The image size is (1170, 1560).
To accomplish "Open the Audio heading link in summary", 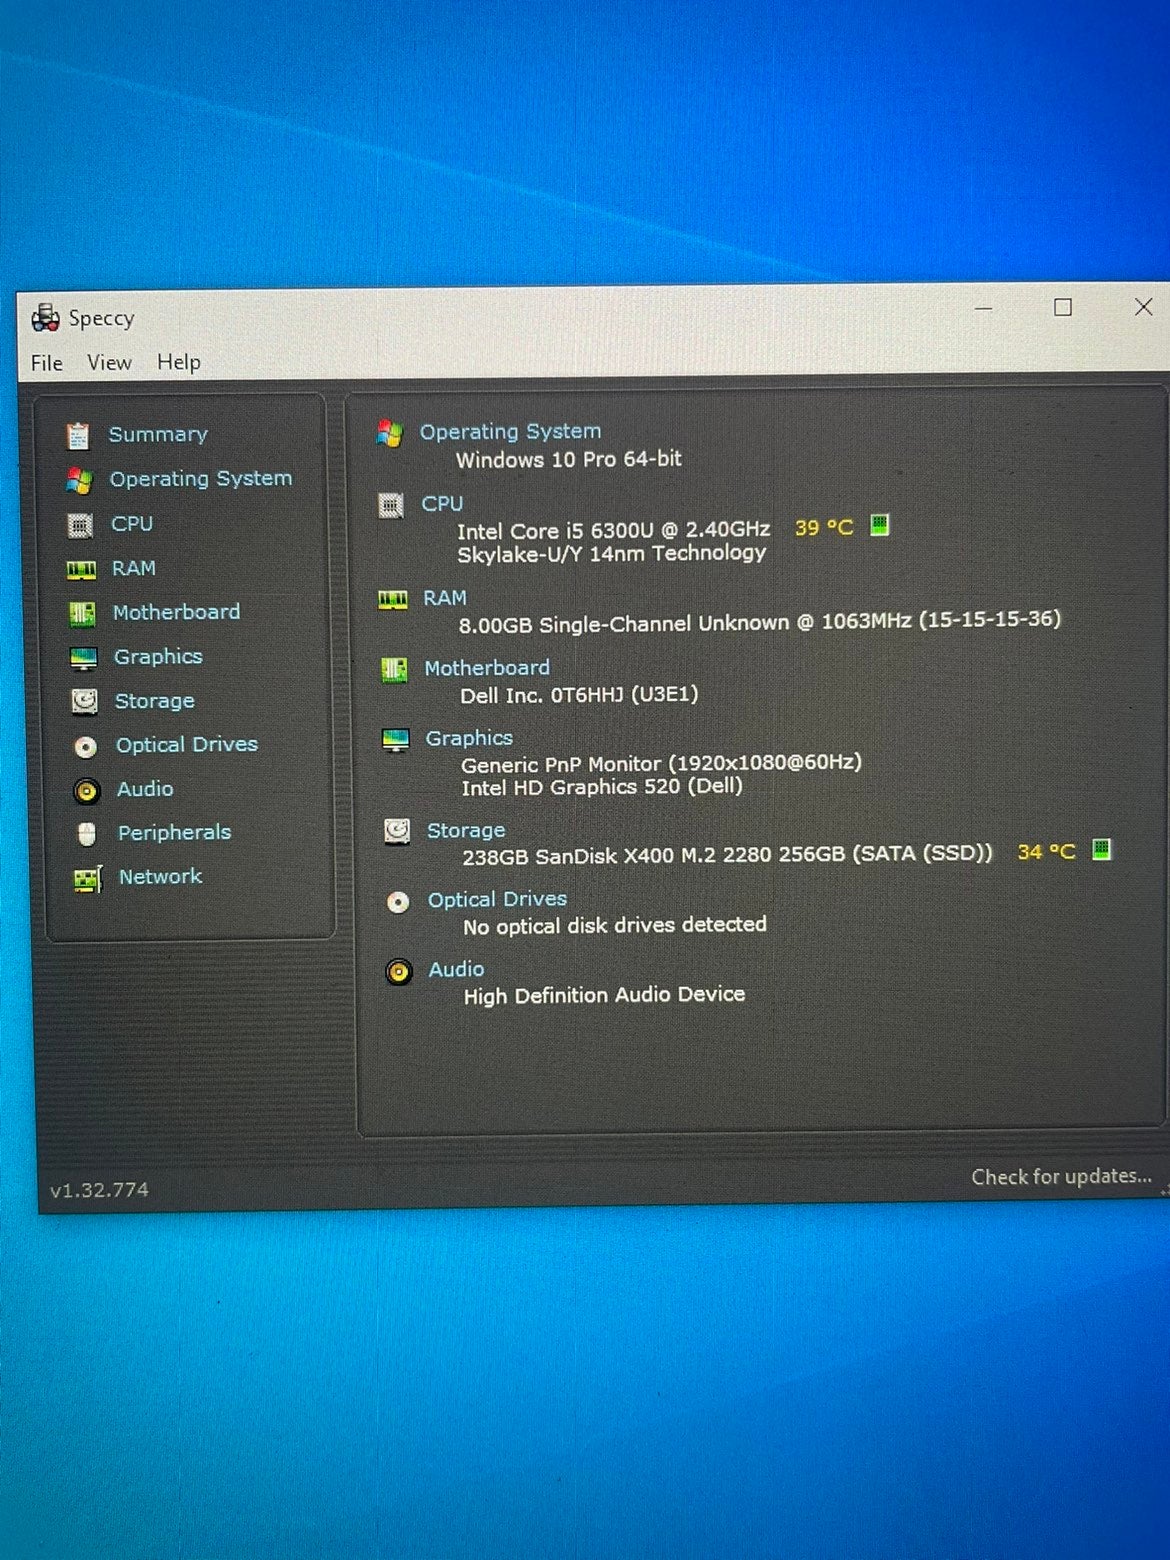I will (x=456, y=970).
